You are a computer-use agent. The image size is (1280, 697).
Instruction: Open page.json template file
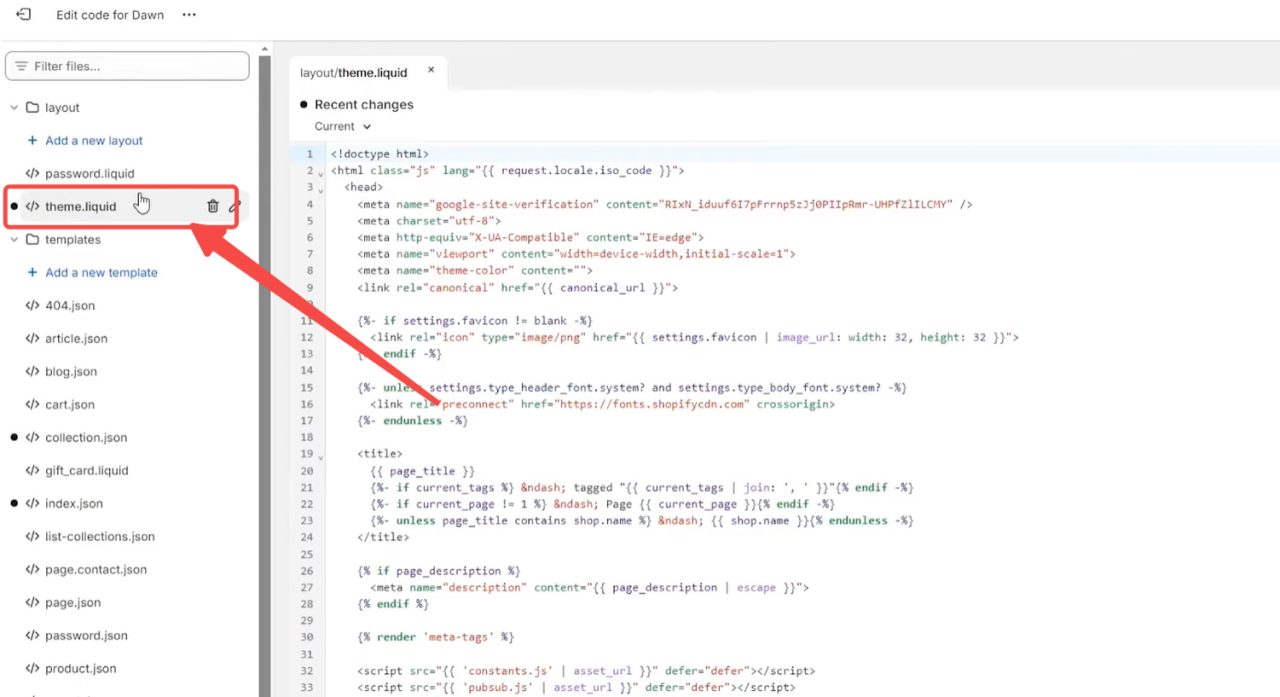click(x=73, y=602)
